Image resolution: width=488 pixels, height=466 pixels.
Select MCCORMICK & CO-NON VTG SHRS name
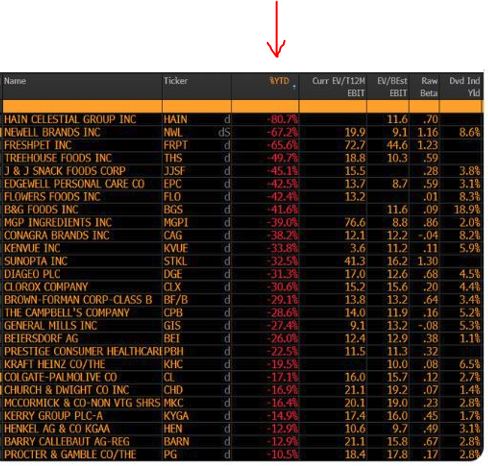pos(82,403)
